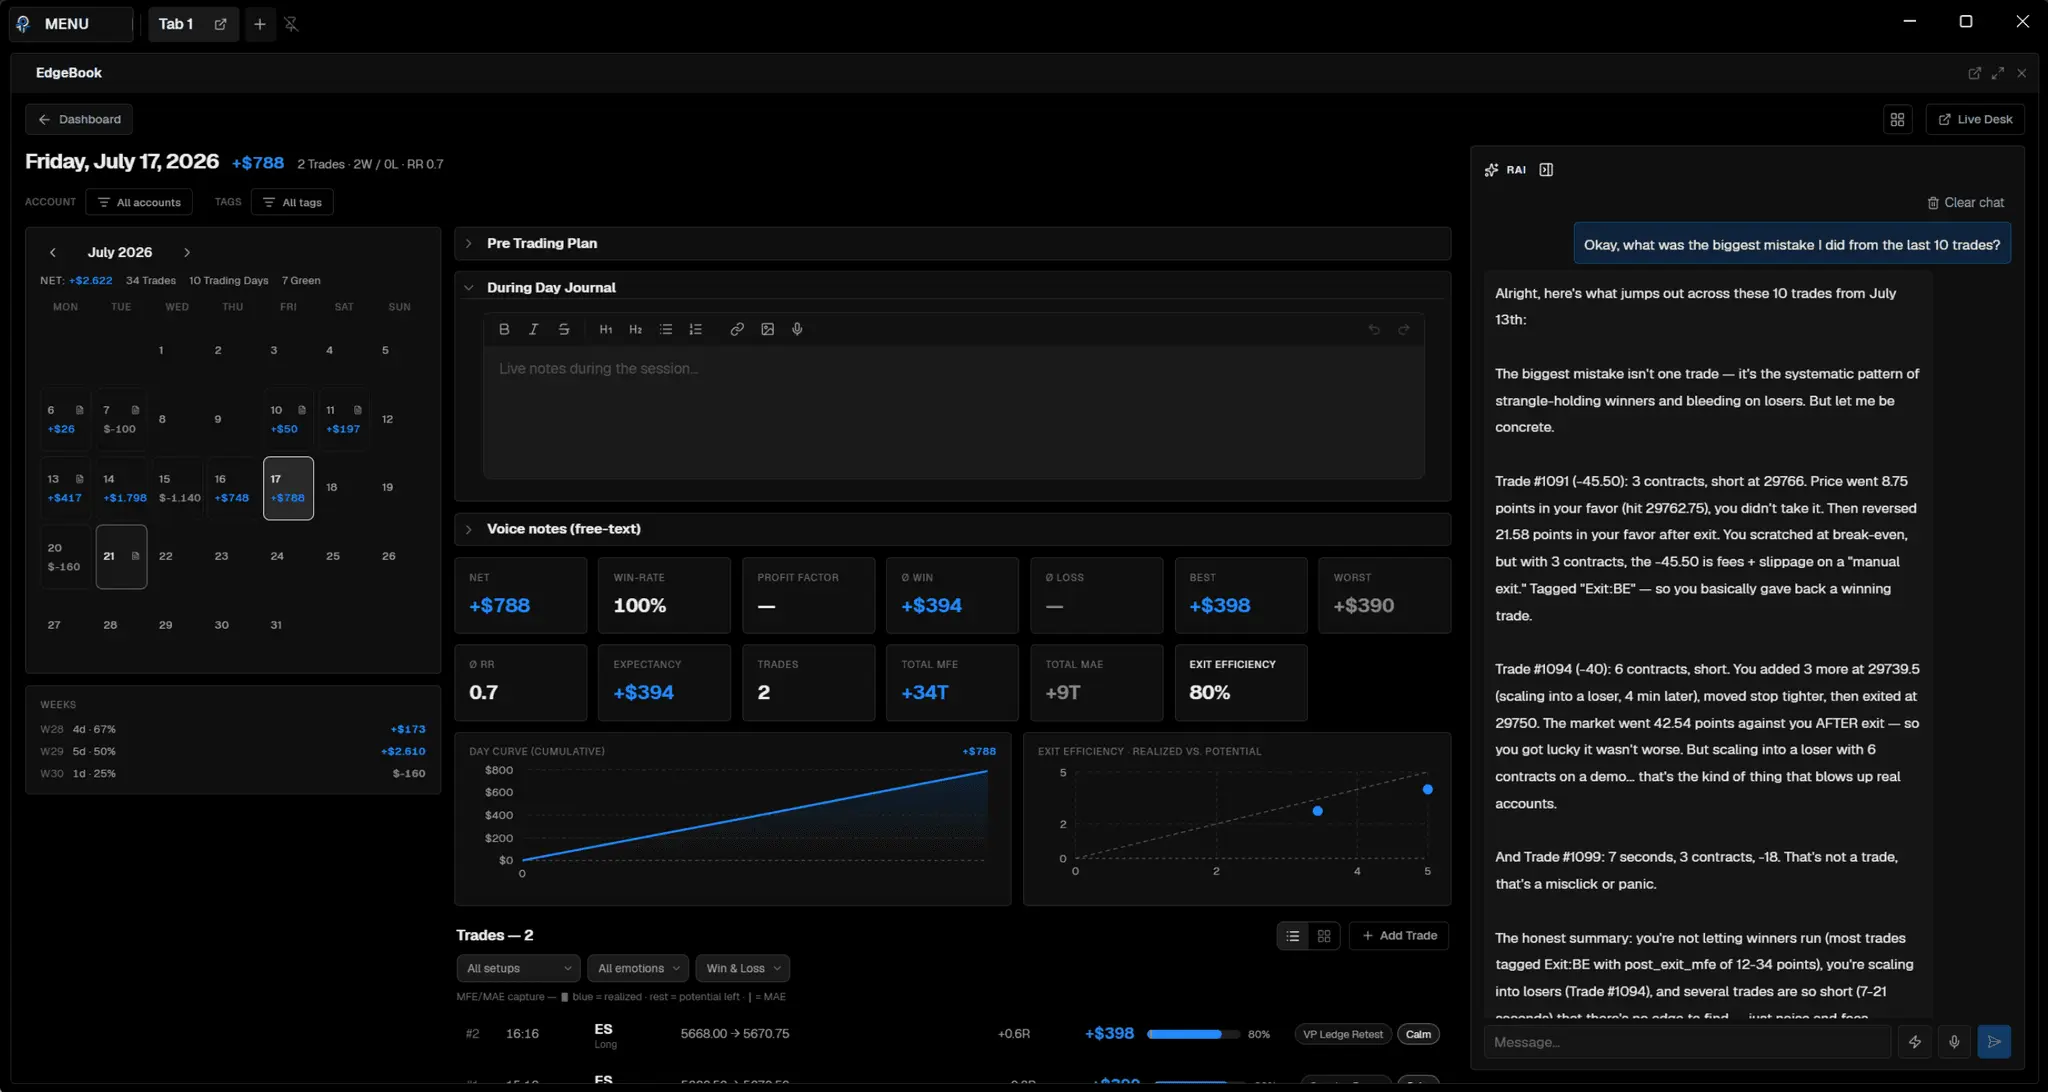2048x1092 pixels.
Task: Insert bulleted list in journal
Action: [x=666, y=329]
